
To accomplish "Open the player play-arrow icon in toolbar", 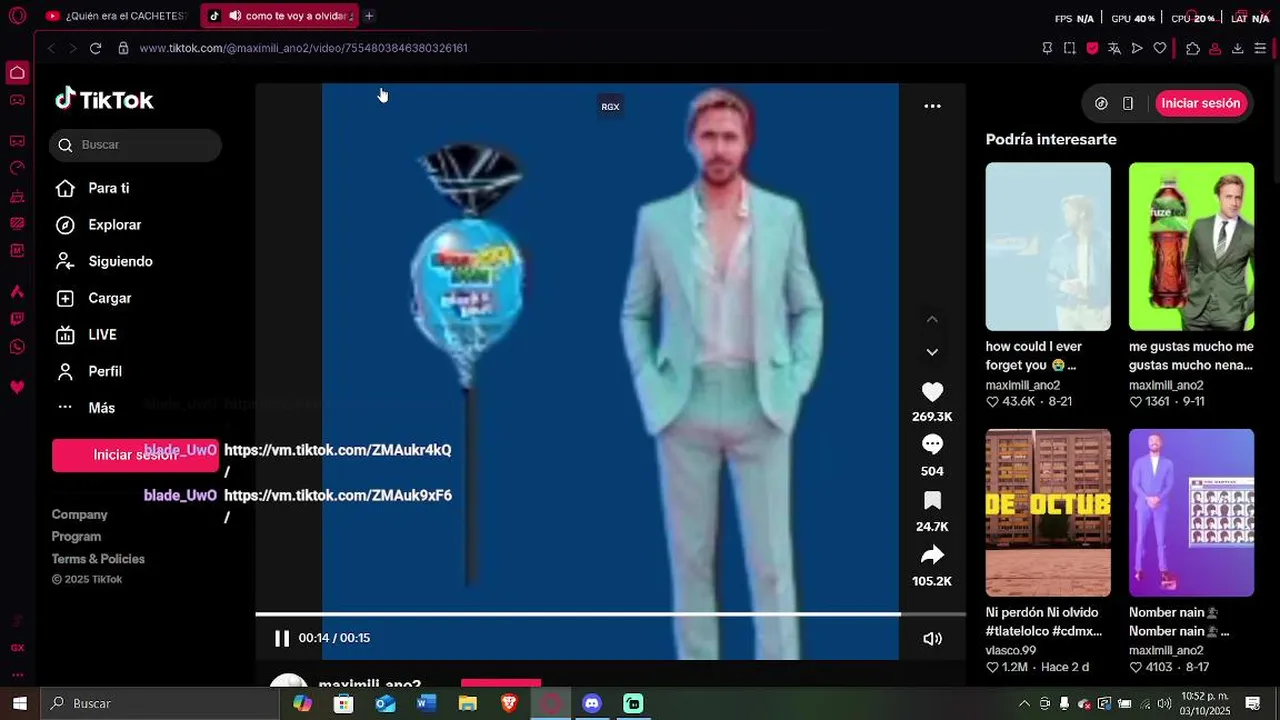I will [1137, 48].
